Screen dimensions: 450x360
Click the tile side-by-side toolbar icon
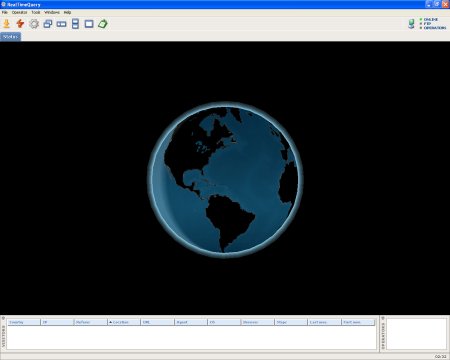pyautogui.click(x=61, y=24)
